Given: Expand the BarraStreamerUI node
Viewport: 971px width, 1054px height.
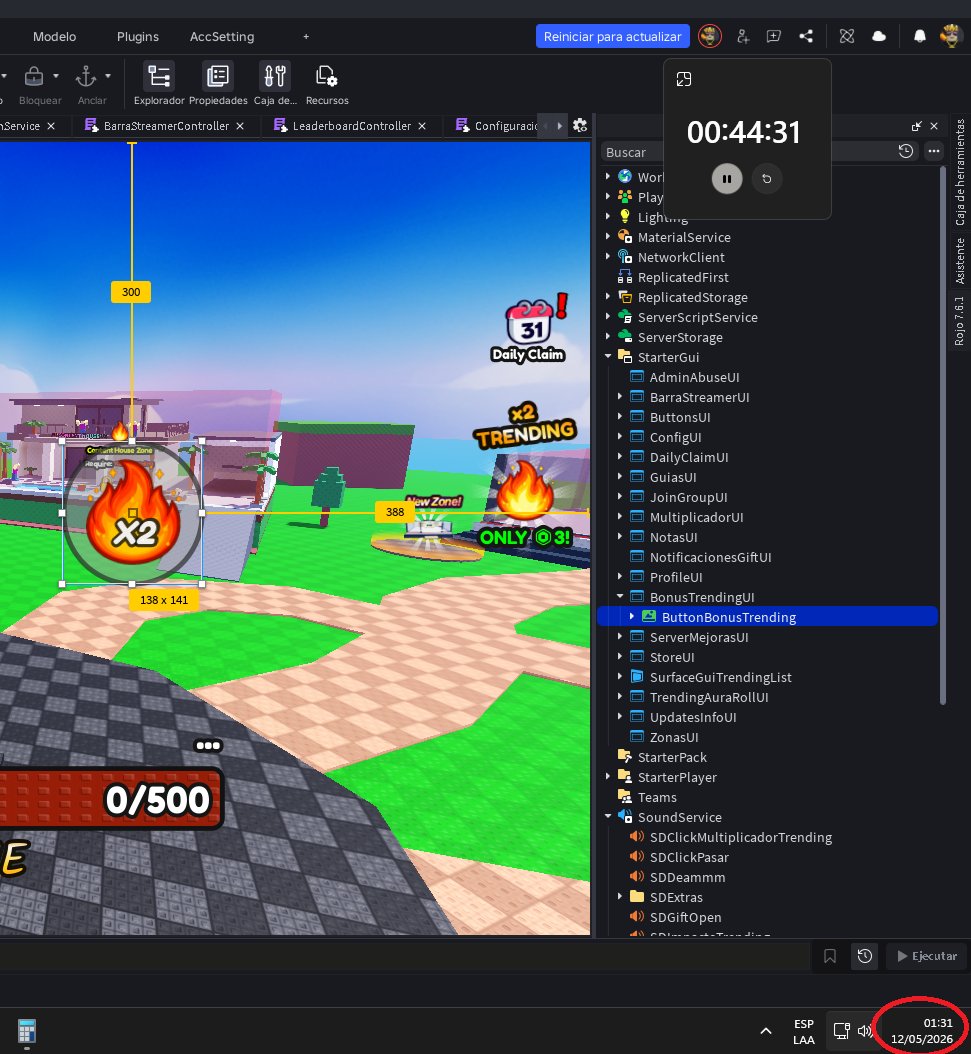Looking at the screenshot, I should (620, 397).
